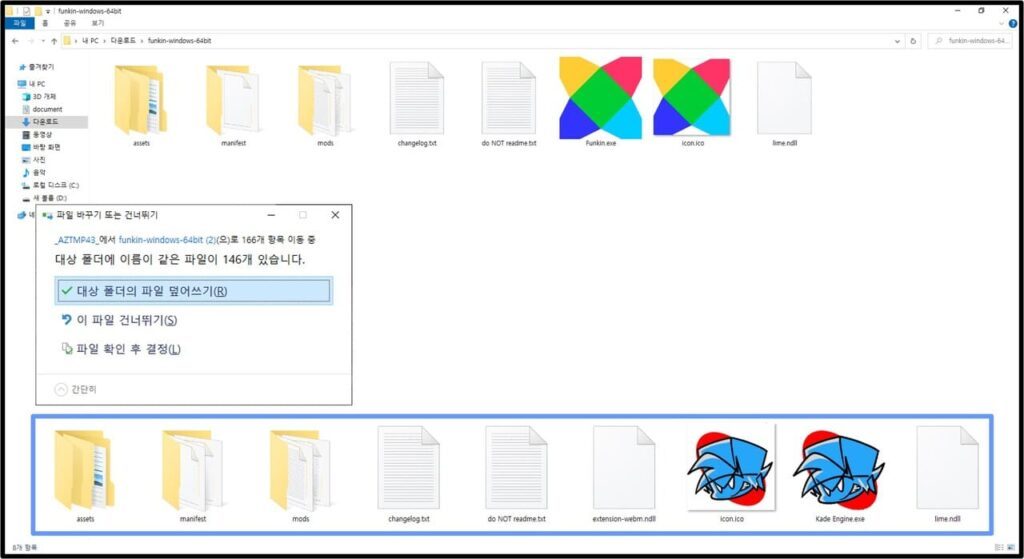Click the search box for funkin-windows-64bit

click(970, 40)
